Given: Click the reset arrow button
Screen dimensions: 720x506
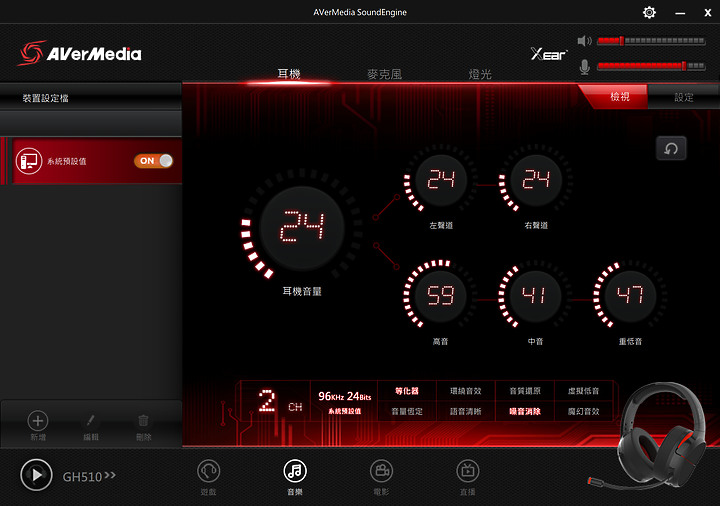Looking at the screenshot, I should 671,148.
